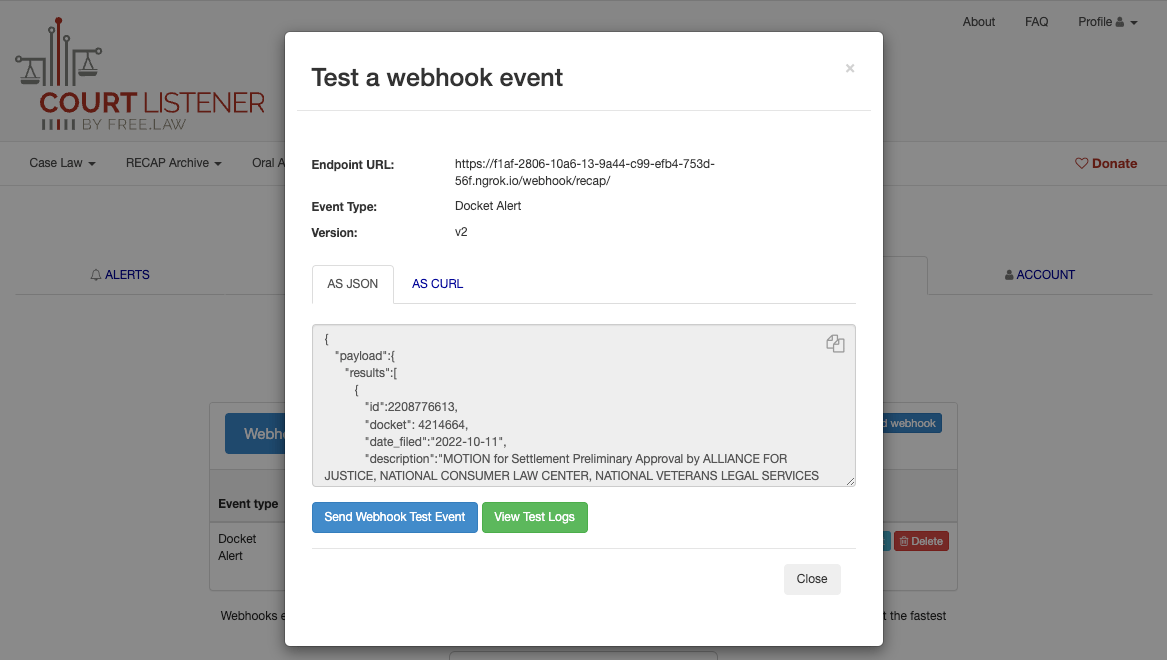Open the ACCOUNT tab

pos(1040,274)
